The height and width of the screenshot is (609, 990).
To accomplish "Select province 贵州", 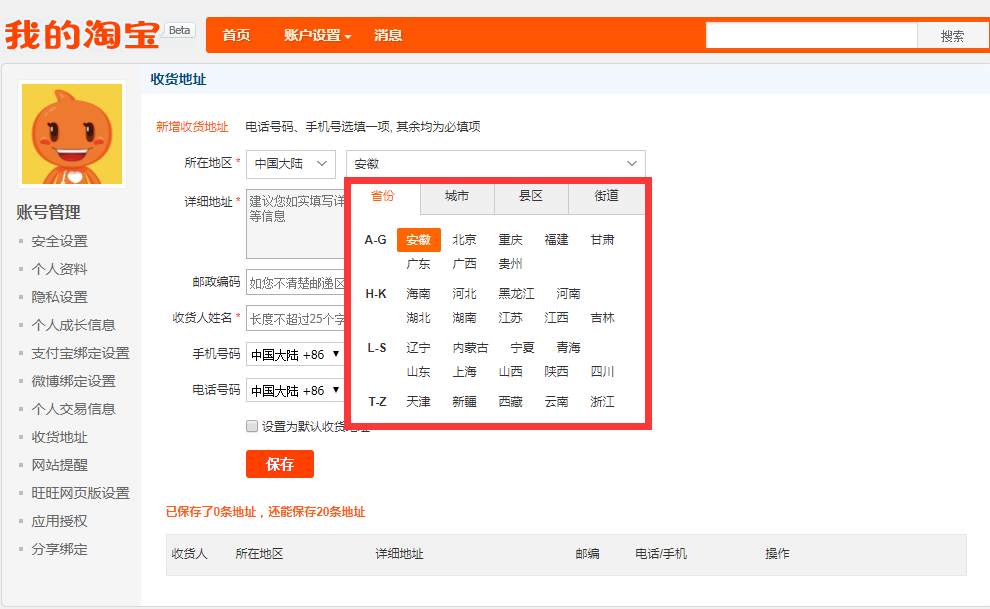I will pos(510,264).
